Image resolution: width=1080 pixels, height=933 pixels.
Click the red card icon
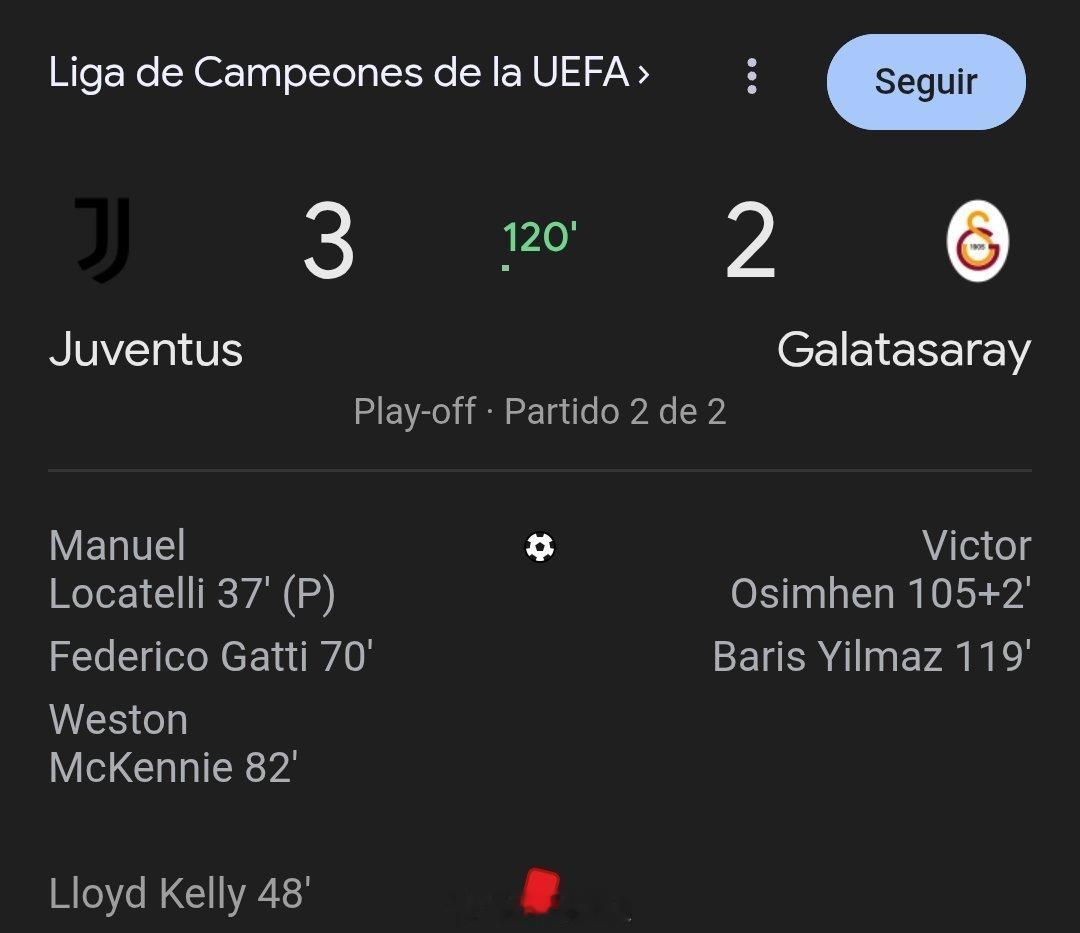point(540,889)
